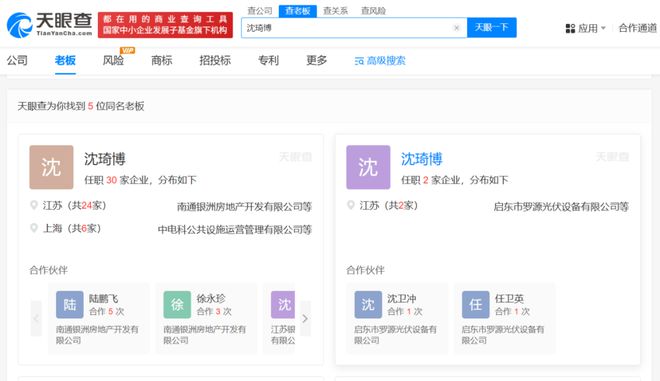Select text 任职 30 家企业
660x381 pixels.
117,180
